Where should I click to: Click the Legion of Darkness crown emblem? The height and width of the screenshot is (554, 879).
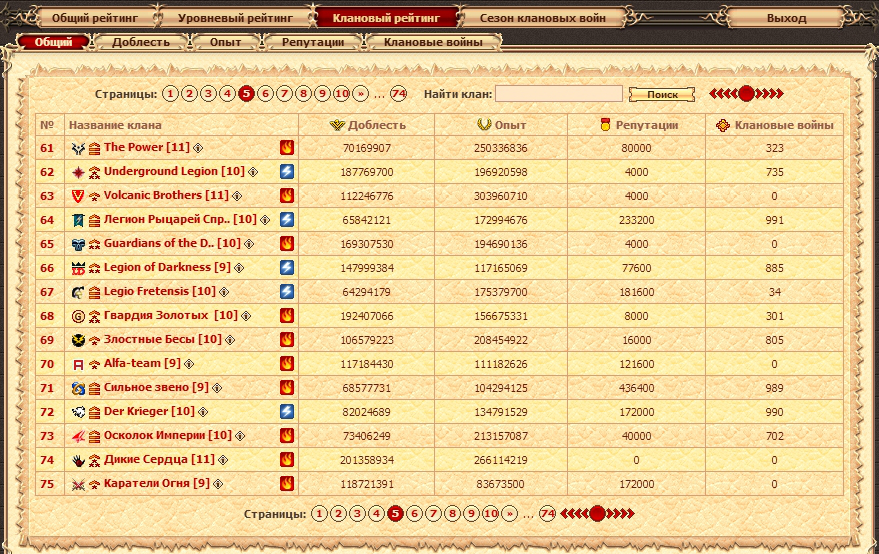click(x=78, y=268)
